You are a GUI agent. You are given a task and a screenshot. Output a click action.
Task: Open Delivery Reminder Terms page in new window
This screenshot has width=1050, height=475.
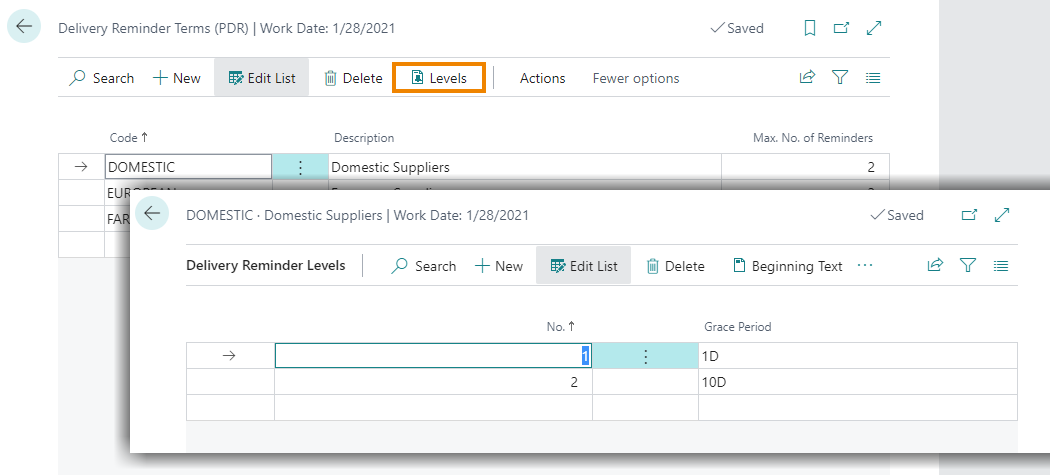click(841, 29)
